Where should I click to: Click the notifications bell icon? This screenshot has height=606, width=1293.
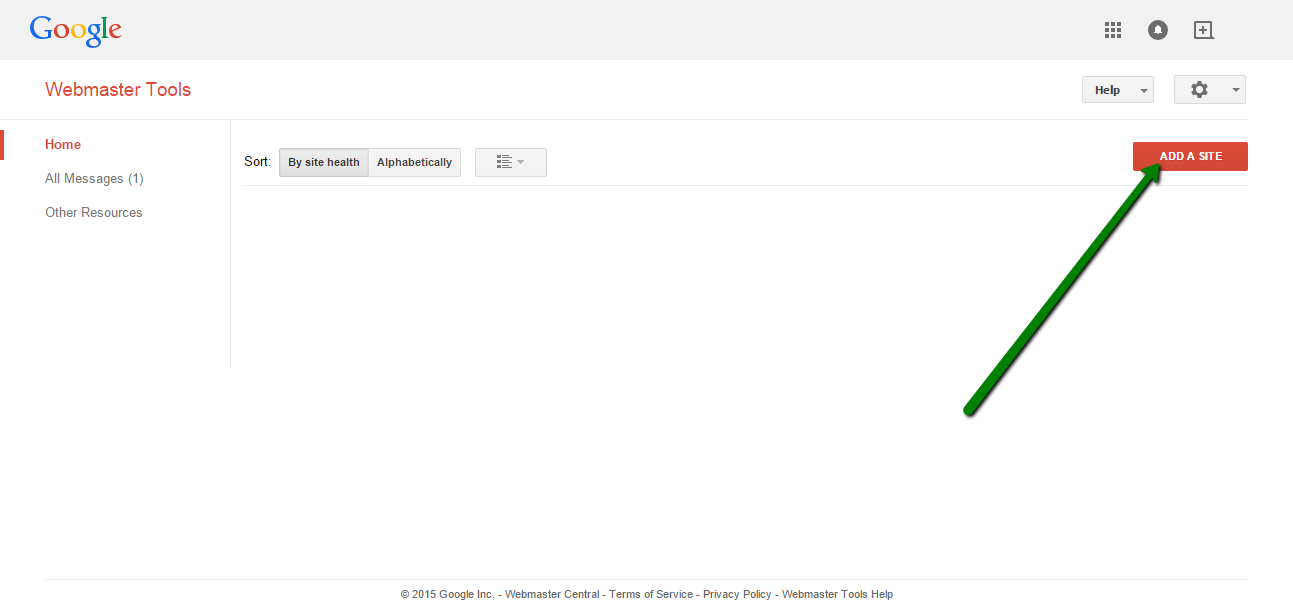click(x=1158, y=30)
